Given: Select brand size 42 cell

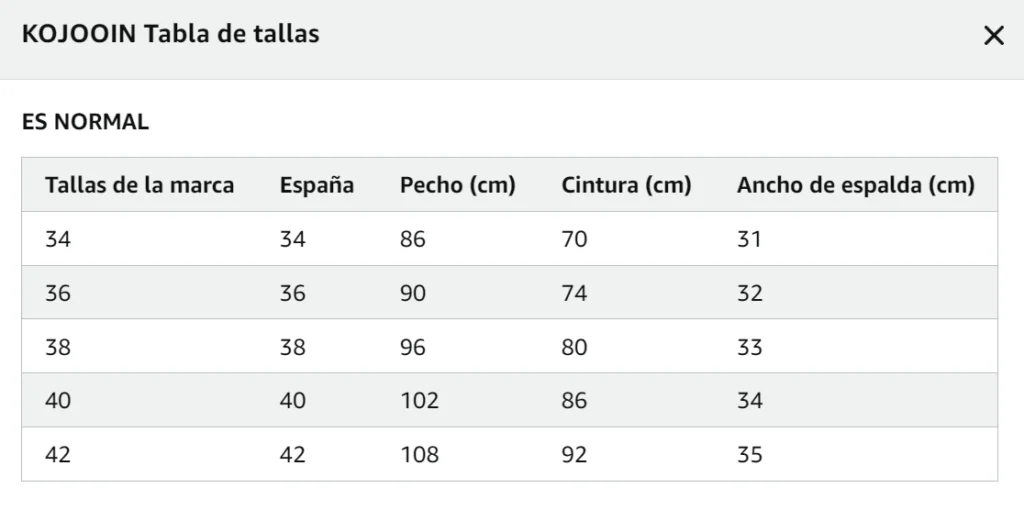Looking at the screenshot, I should point(58,454).
